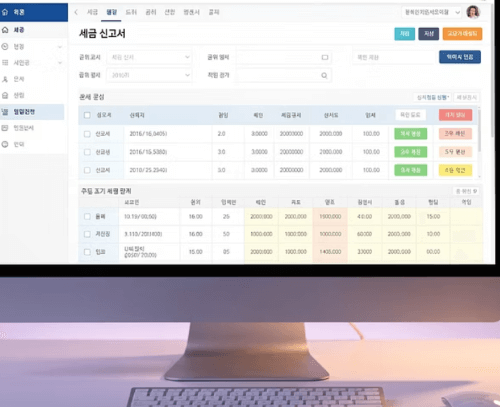Open the first filter dropdown above the year selector

(x=149, y=57)
